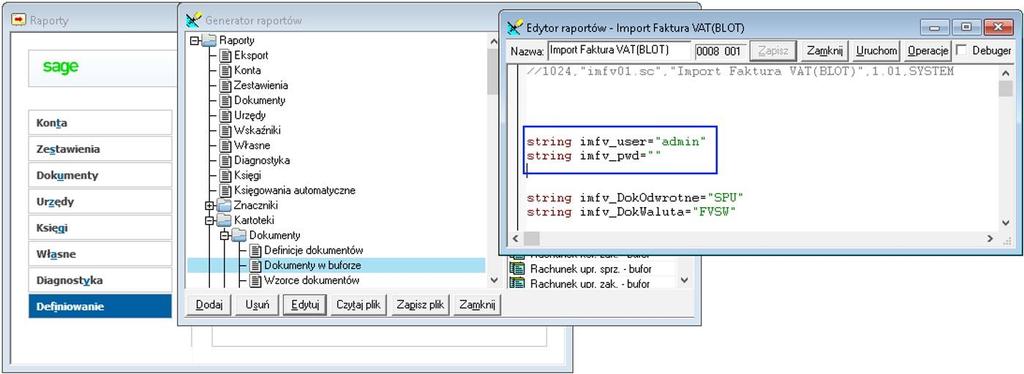The width and height of the screenshot is (1024, 374).
Task: Expand the Znaczniki tree node
Action: [209, 206]
